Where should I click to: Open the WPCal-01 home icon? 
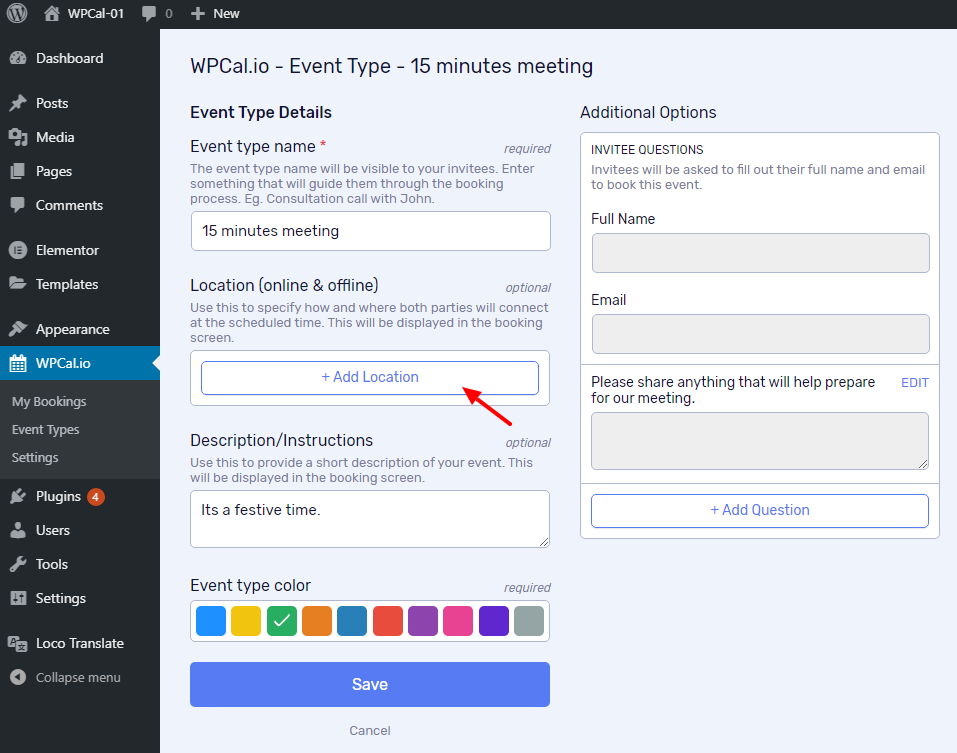[x=52, y=13]
